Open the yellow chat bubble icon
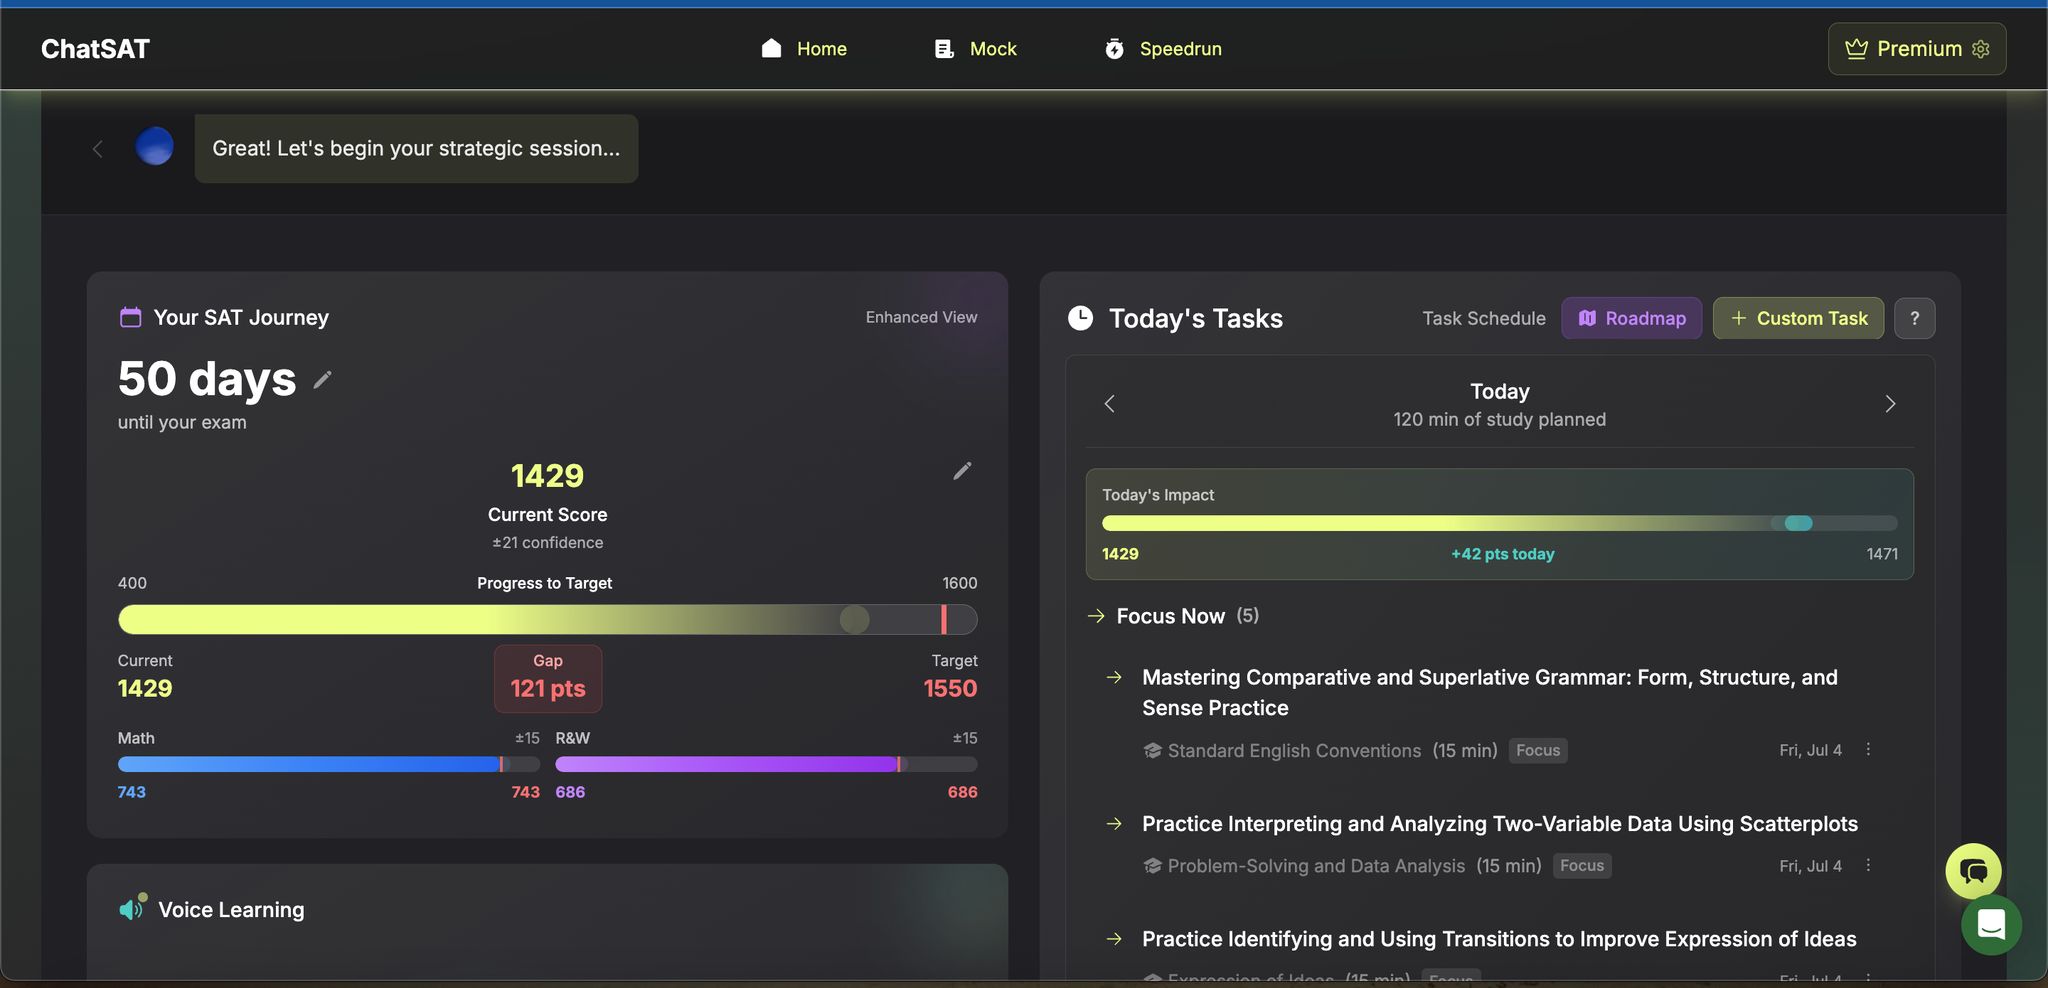 coord(1972,871)
